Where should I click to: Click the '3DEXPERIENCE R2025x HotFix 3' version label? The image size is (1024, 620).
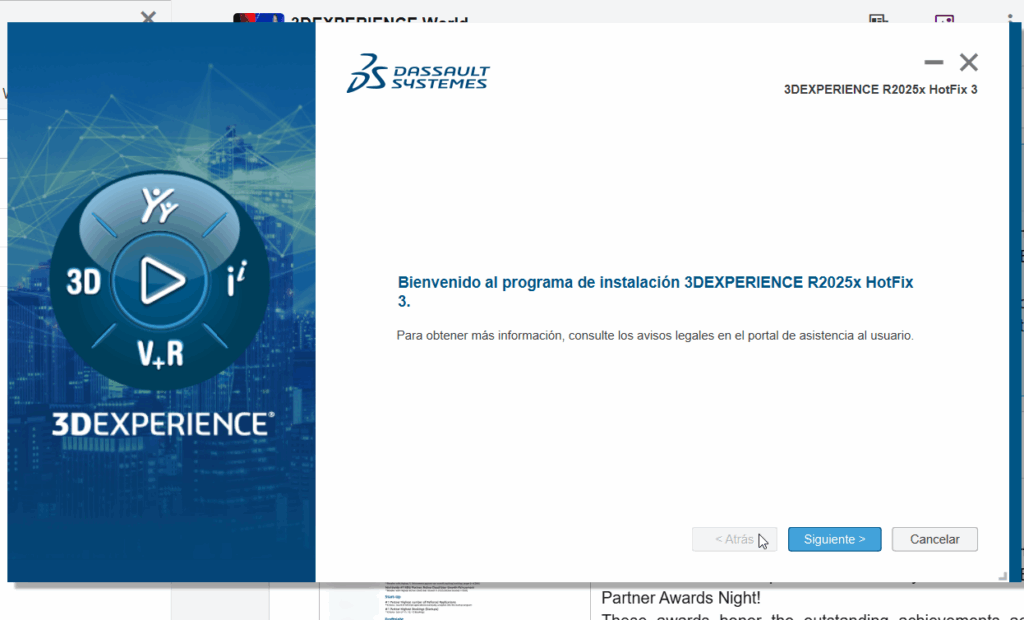880,90
